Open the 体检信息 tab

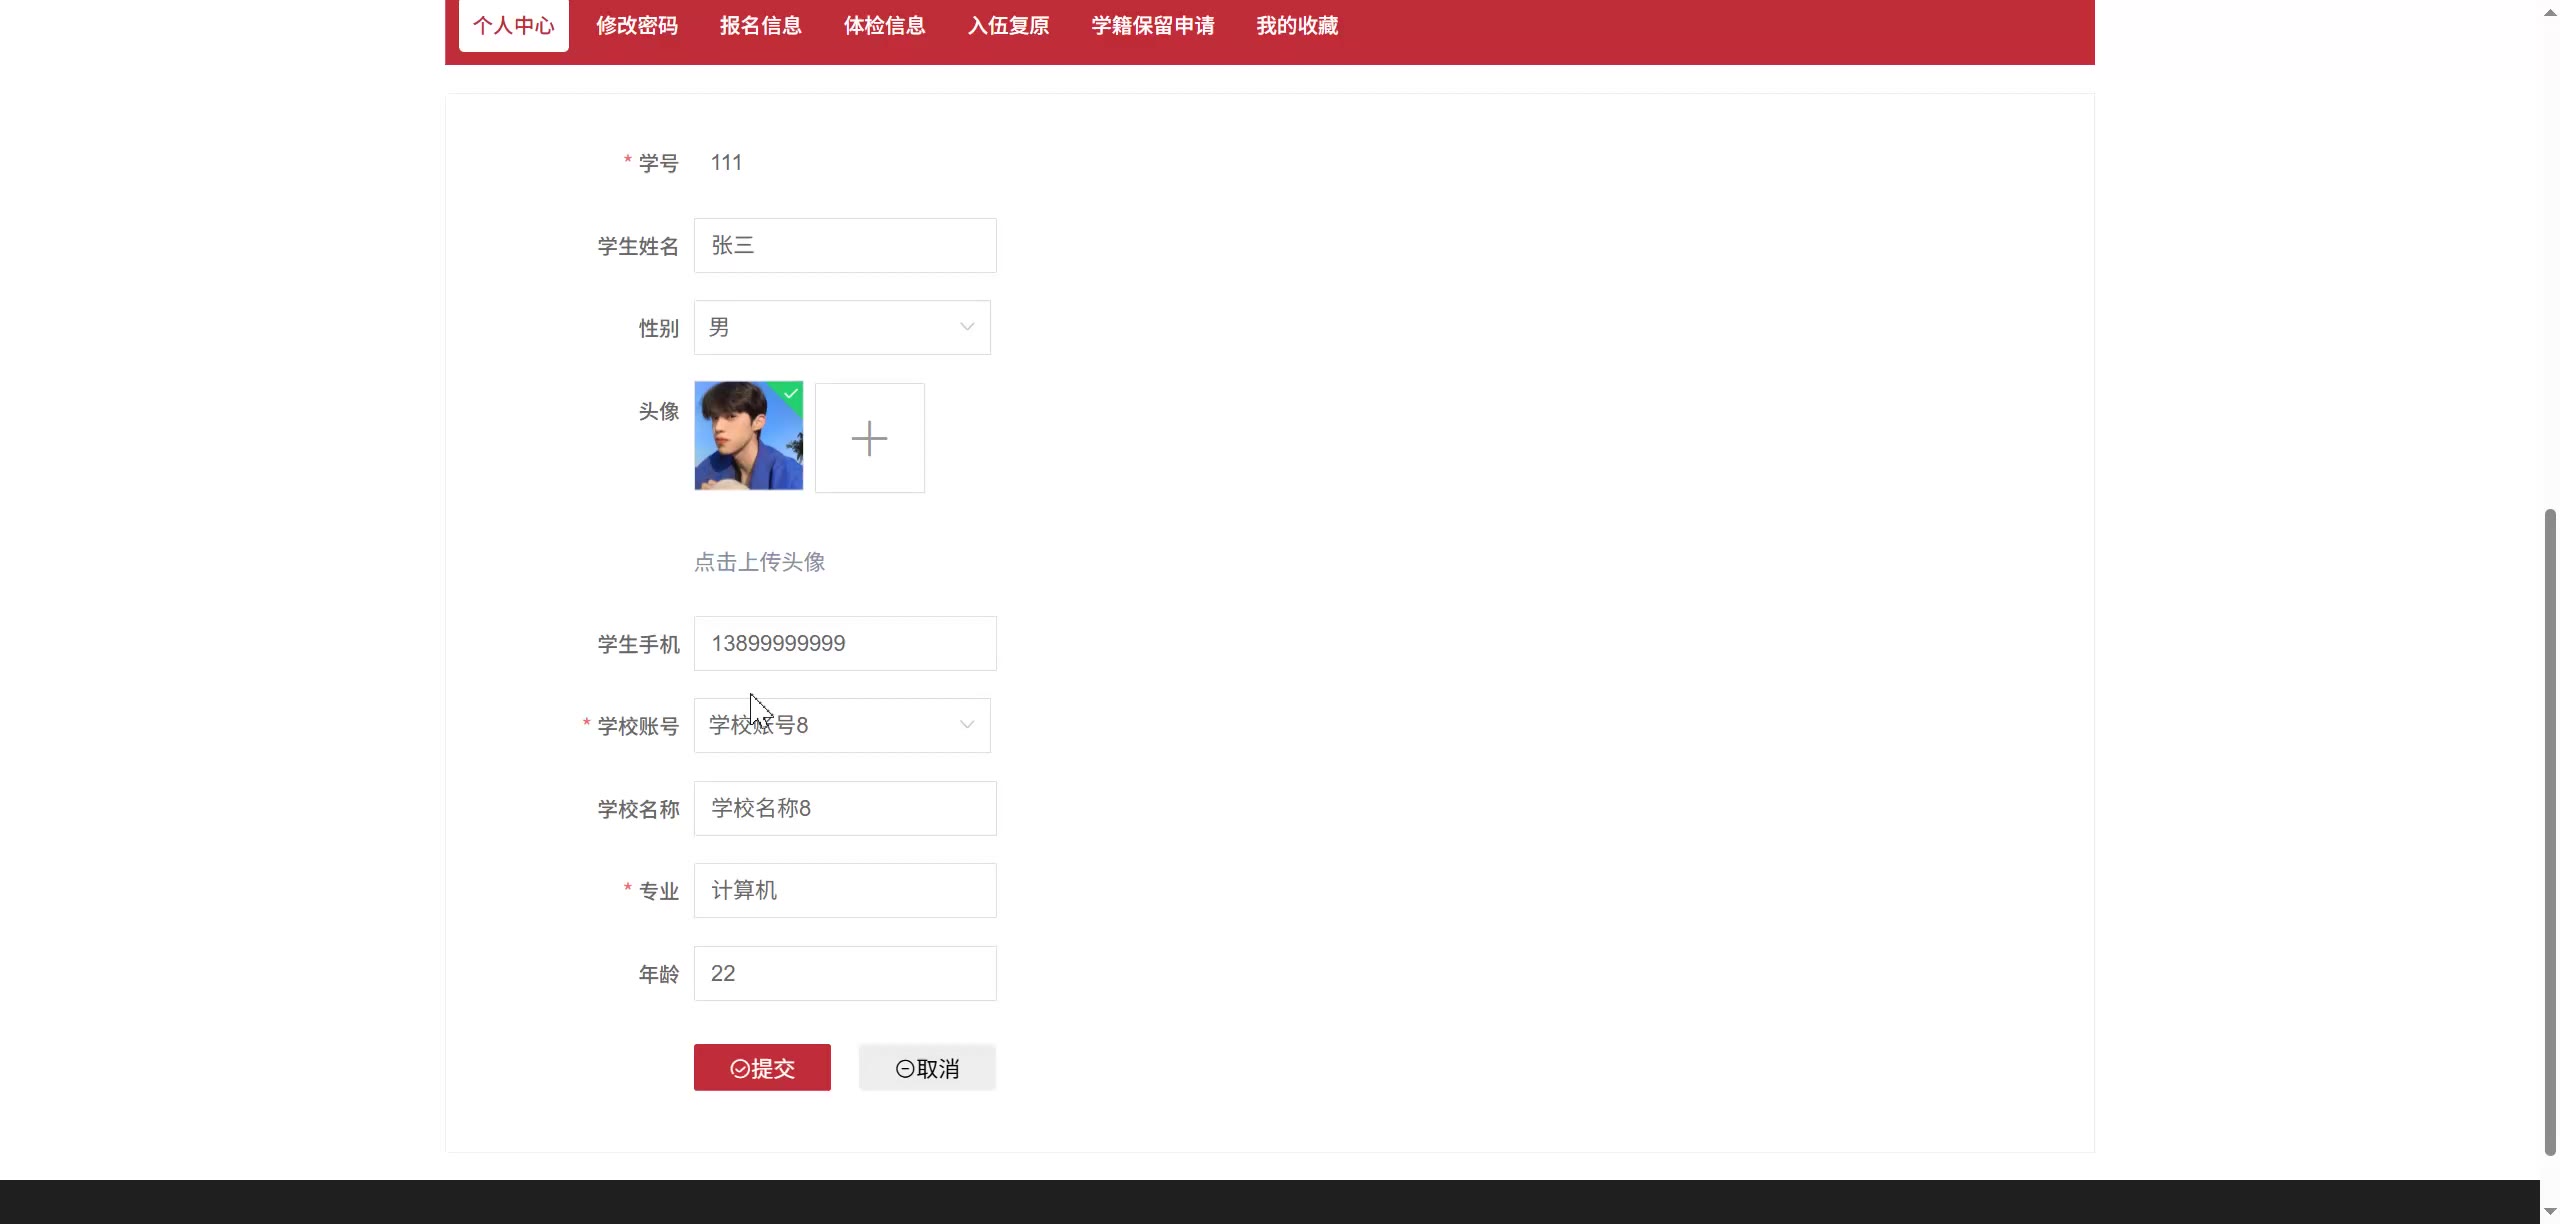click(x=884, y=26)
